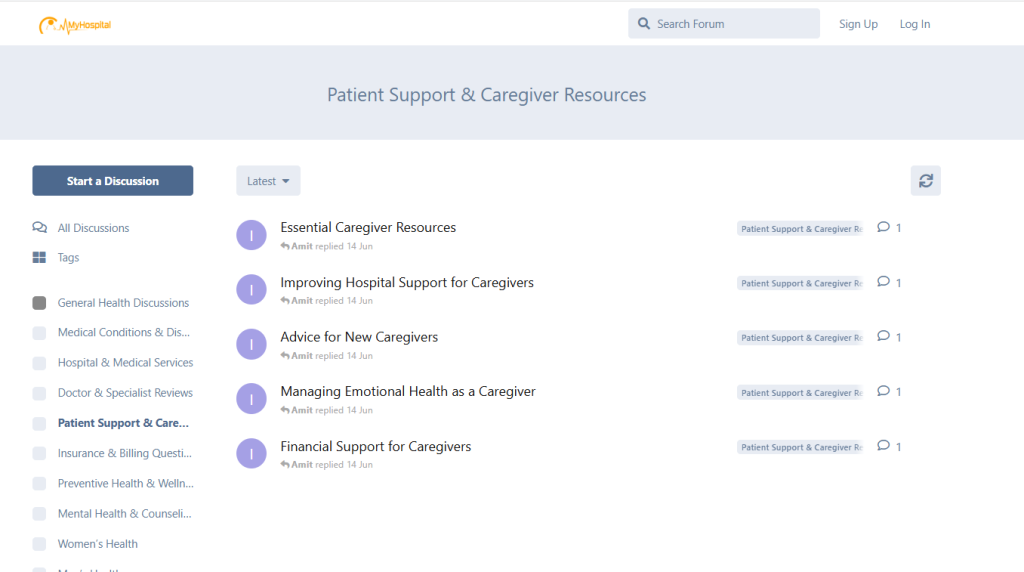Click the refresh discussions icon button
Image resolution: width=1024 pixels, height=572 pixels.
pos(925,181)
